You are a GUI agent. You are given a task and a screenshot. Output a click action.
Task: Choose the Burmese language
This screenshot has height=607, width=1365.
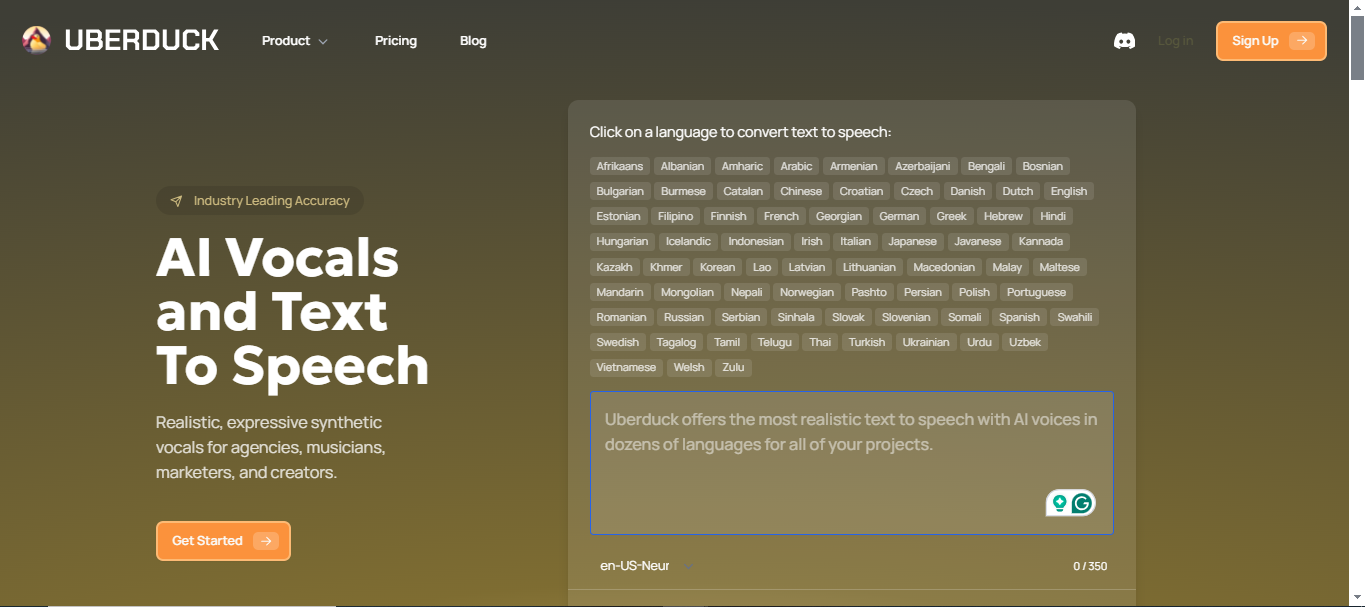(x=683, y=191)
